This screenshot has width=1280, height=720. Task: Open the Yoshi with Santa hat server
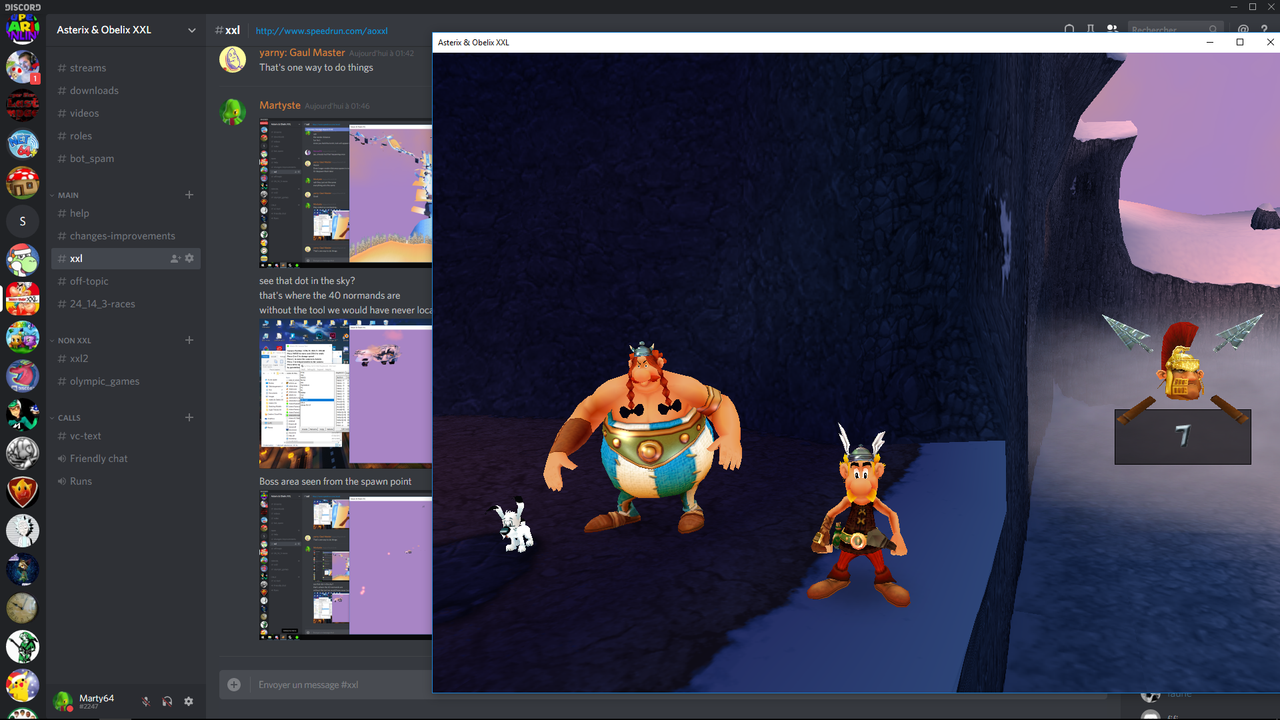pyautogui.click(x=22, y=260)
